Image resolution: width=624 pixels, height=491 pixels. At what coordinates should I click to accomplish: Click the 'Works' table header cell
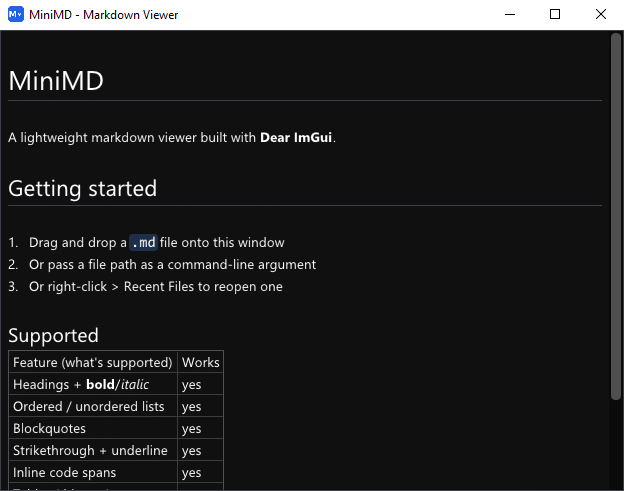(201, 362)
